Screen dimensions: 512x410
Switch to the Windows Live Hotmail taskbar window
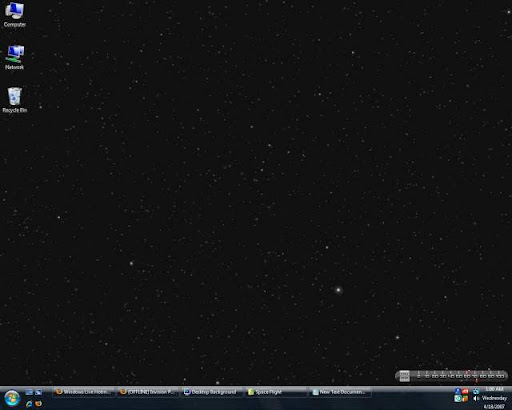[83, 392]
